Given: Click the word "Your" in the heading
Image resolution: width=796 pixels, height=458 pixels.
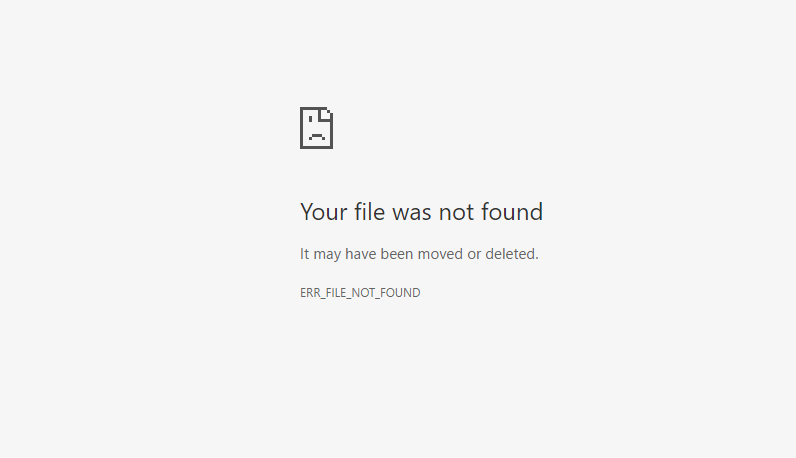Looking at the screenshot, I should 324,212.
